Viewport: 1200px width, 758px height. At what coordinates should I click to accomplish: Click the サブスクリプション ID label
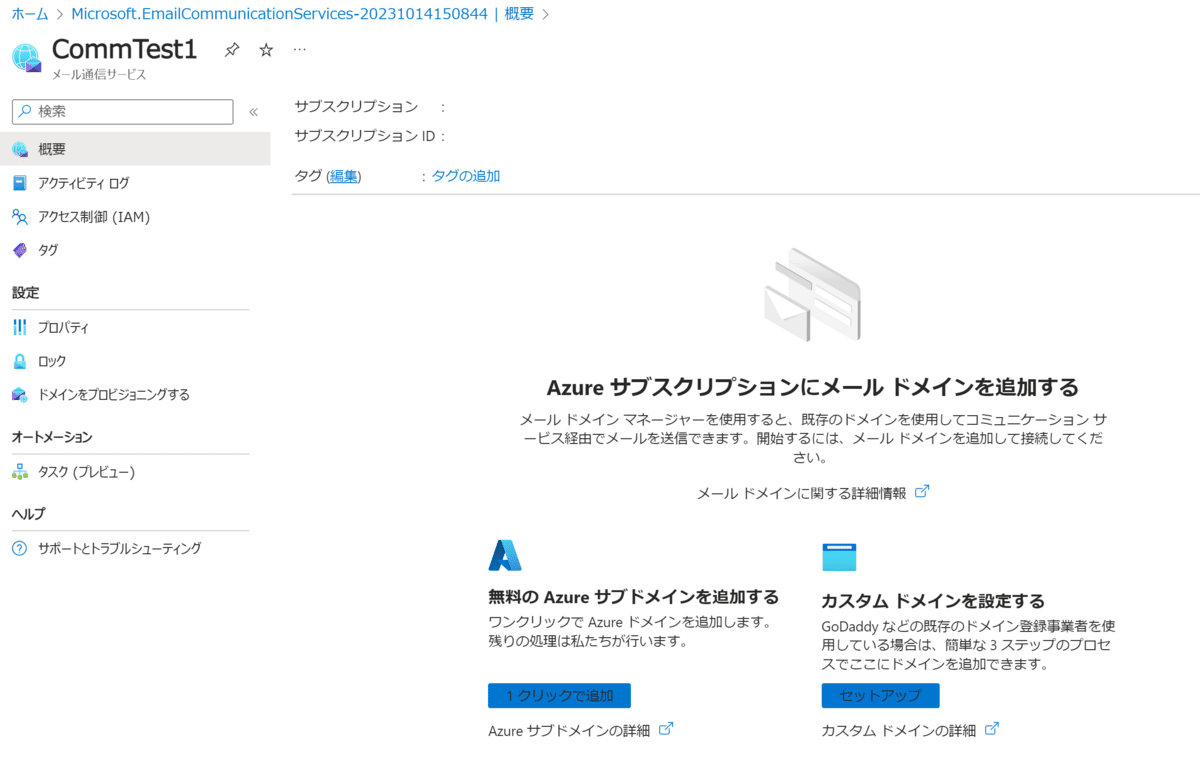364,136
